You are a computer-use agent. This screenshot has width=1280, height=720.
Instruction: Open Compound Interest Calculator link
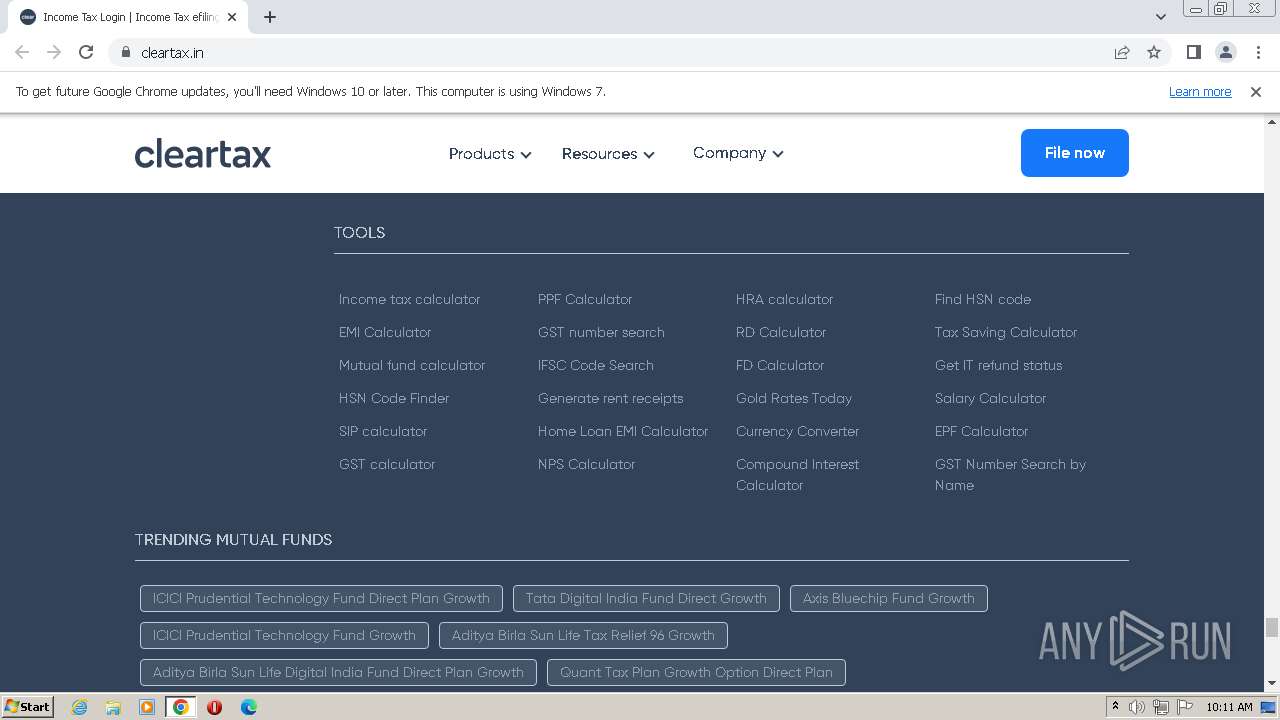798,475
